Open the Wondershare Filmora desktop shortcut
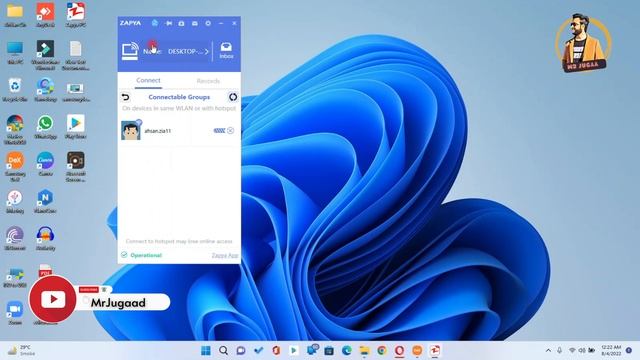 (x=45, y=55)
